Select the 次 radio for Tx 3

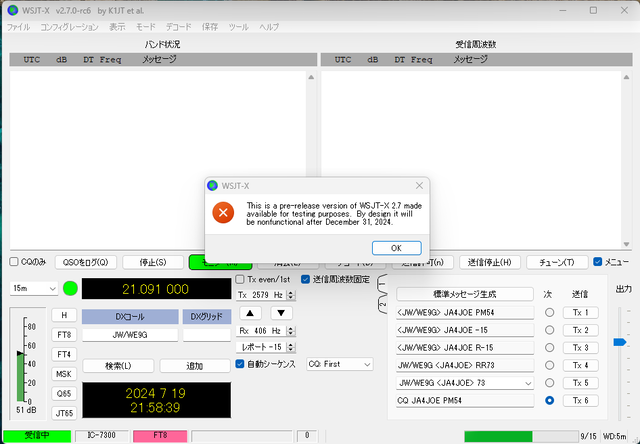click(549, 348)
